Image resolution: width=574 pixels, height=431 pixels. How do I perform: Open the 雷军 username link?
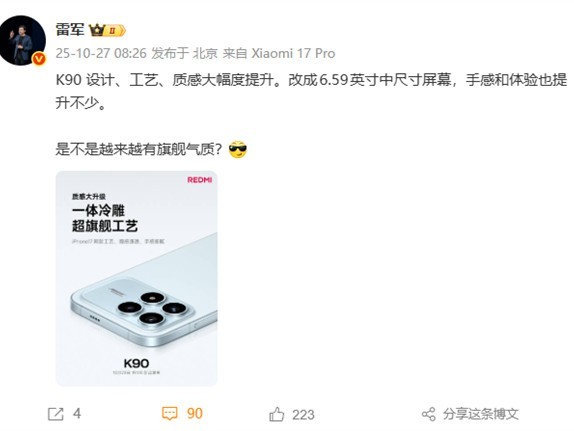point(70,29)
